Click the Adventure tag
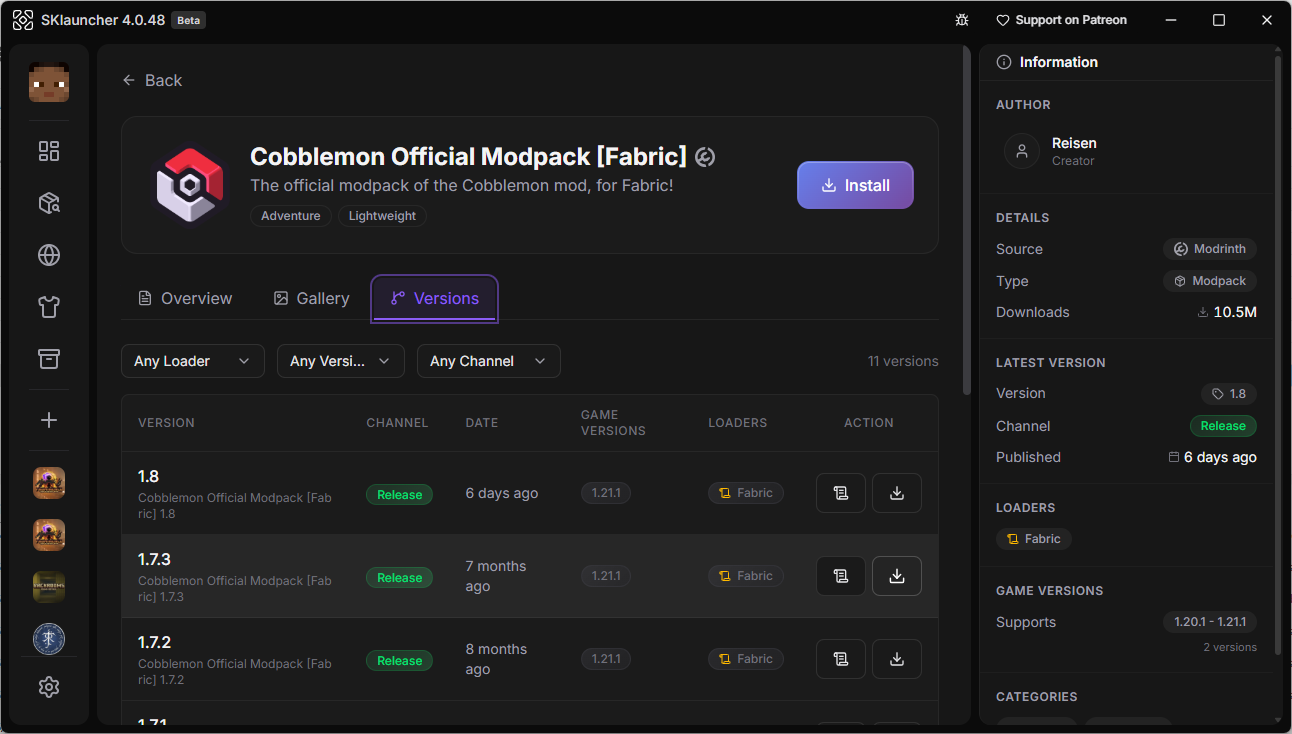The width and height of the screenshot is (1292, 734). [x=291, y=216]
